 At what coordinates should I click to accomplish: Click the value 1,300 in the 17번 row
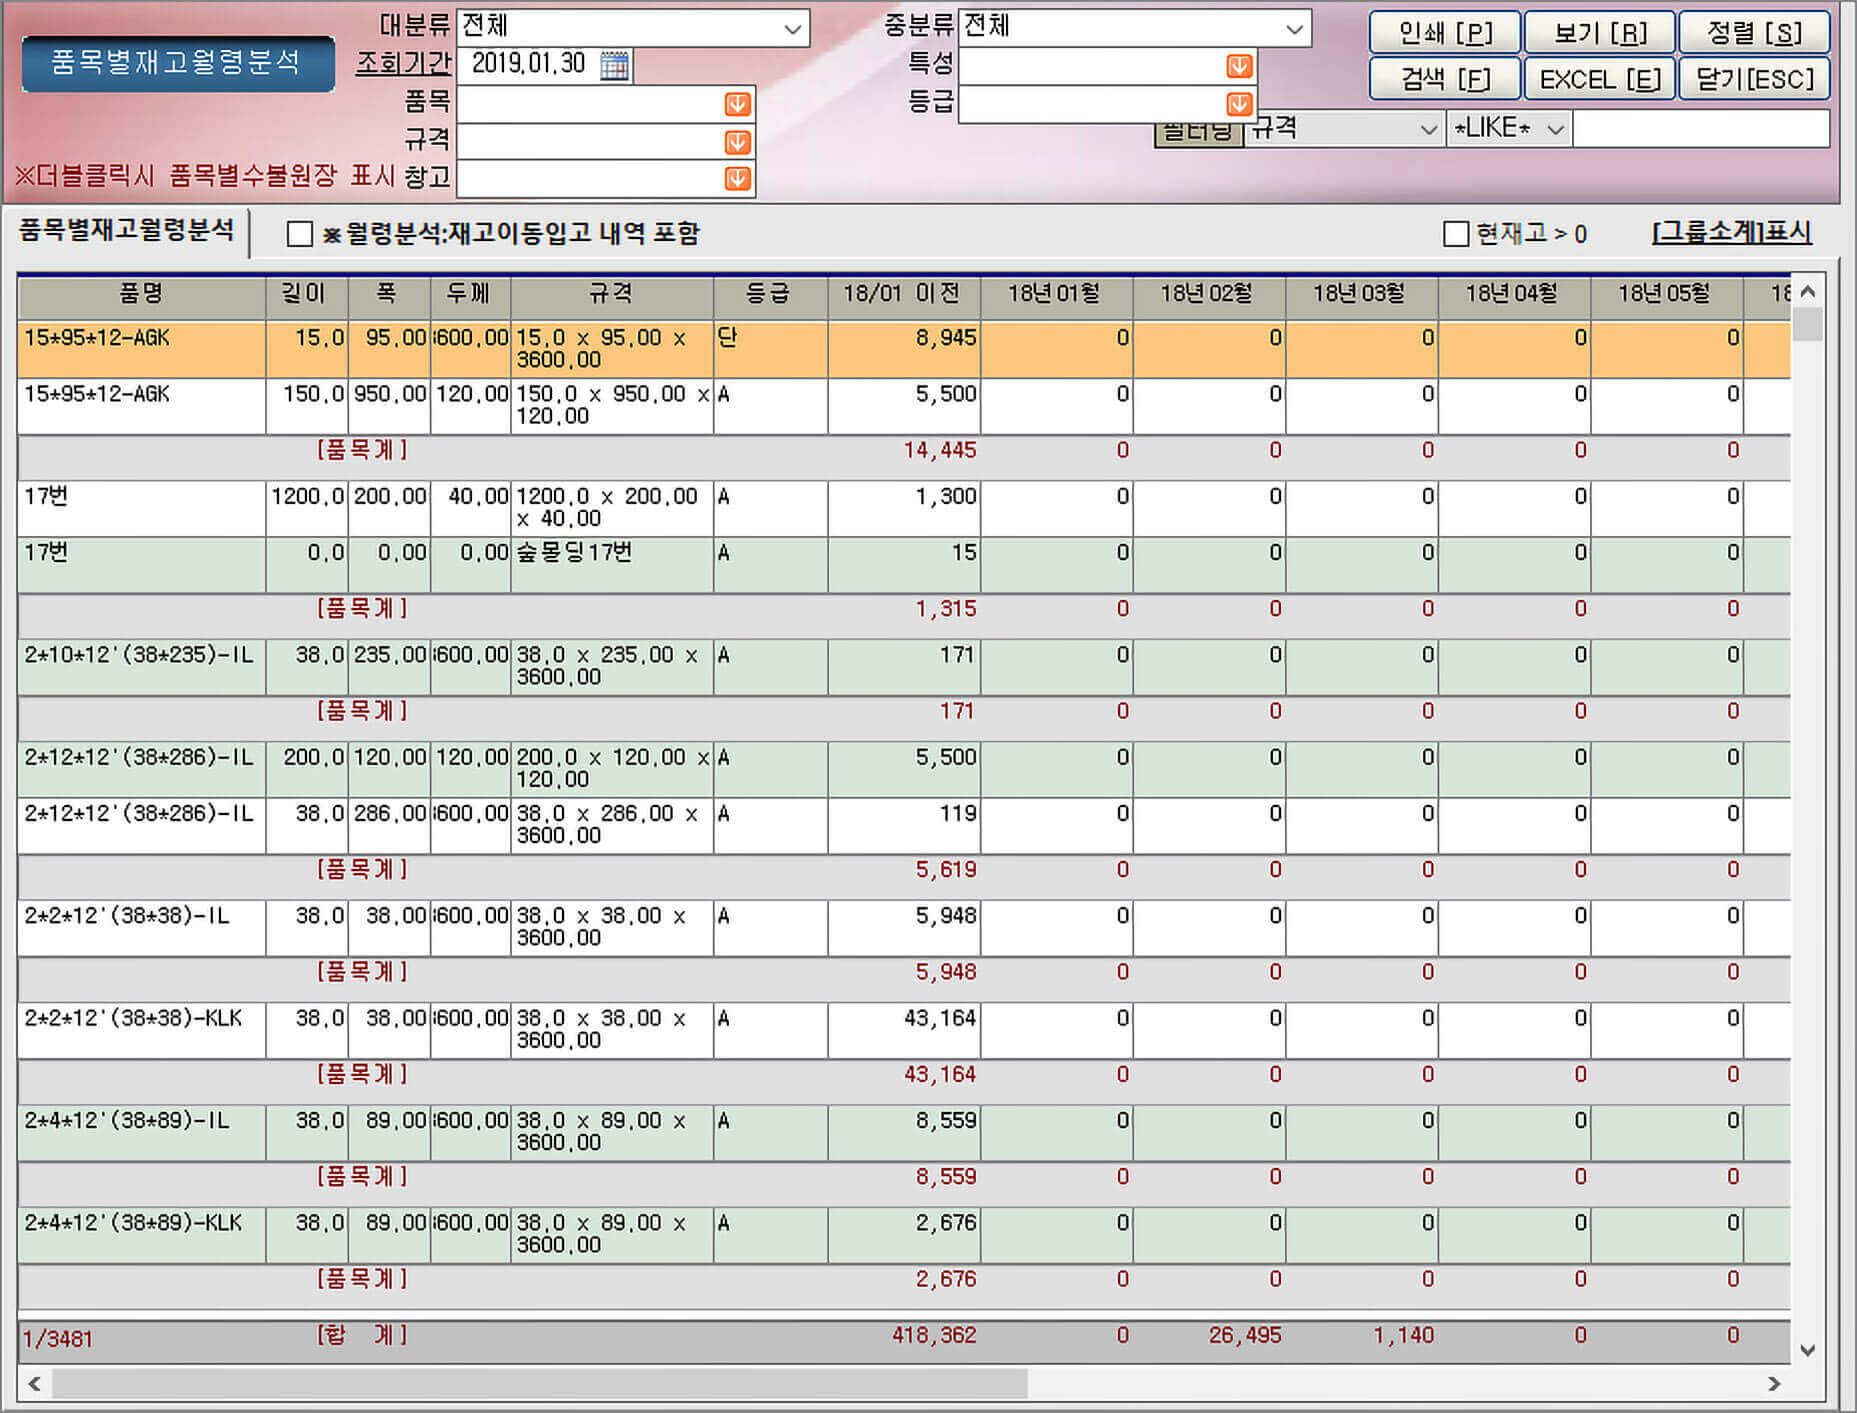tap(946, 496)
